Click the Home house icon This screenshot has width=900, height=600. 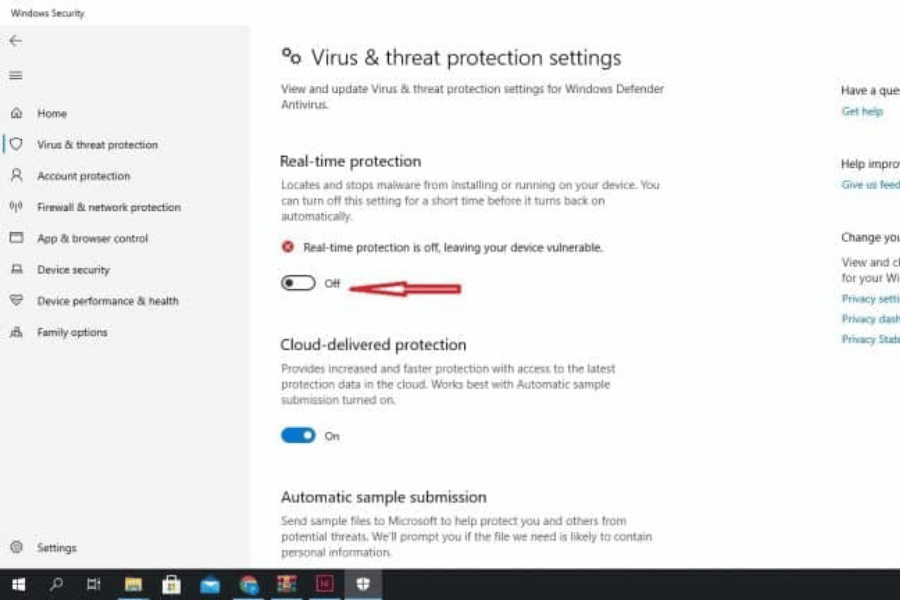[16, 114]
